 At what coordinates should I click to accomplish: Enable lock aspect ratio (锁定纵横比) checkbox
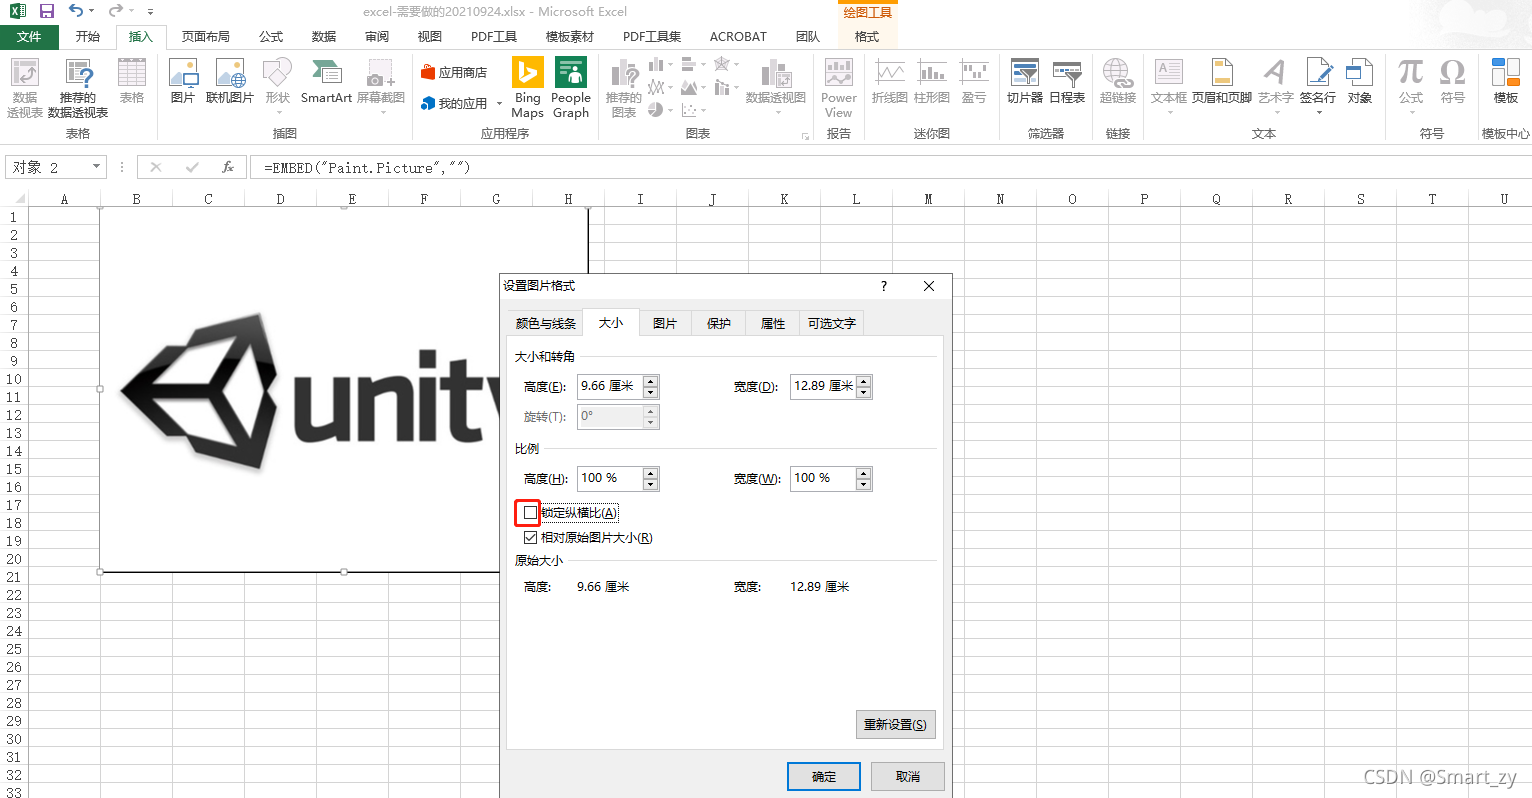[x=530, y=513]
